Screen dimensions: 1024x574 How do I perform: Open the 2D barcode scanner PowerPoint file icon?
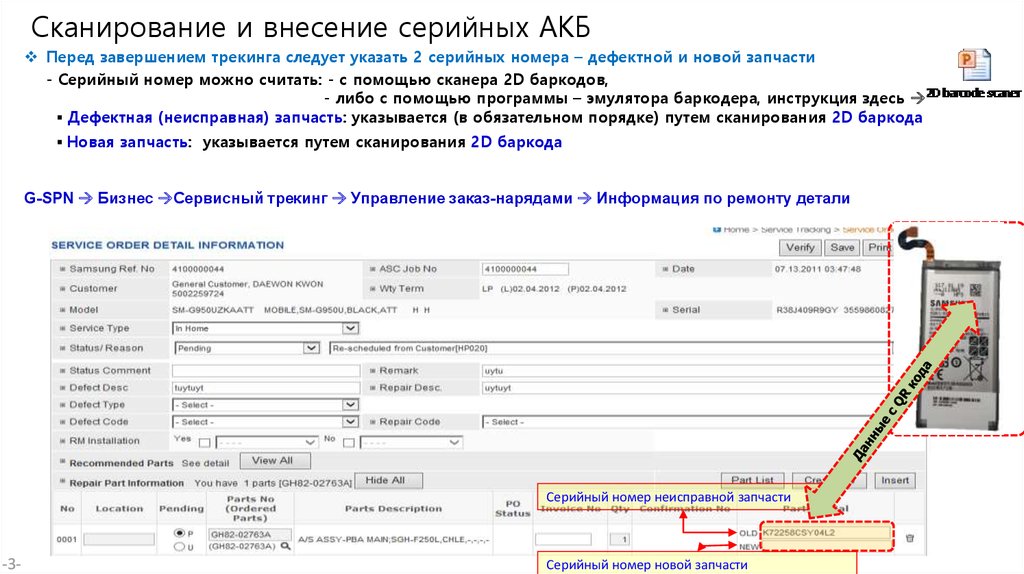(x=973, y=66)
